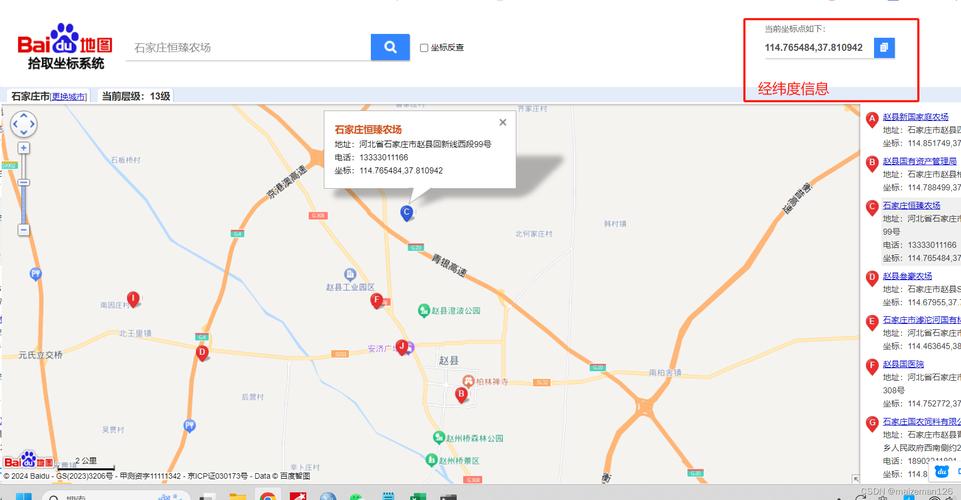The height and width of the screenshot is (500, 961).
Task: Focus the search box with 石家庄恒臻农场
Action: coord(248,47)
